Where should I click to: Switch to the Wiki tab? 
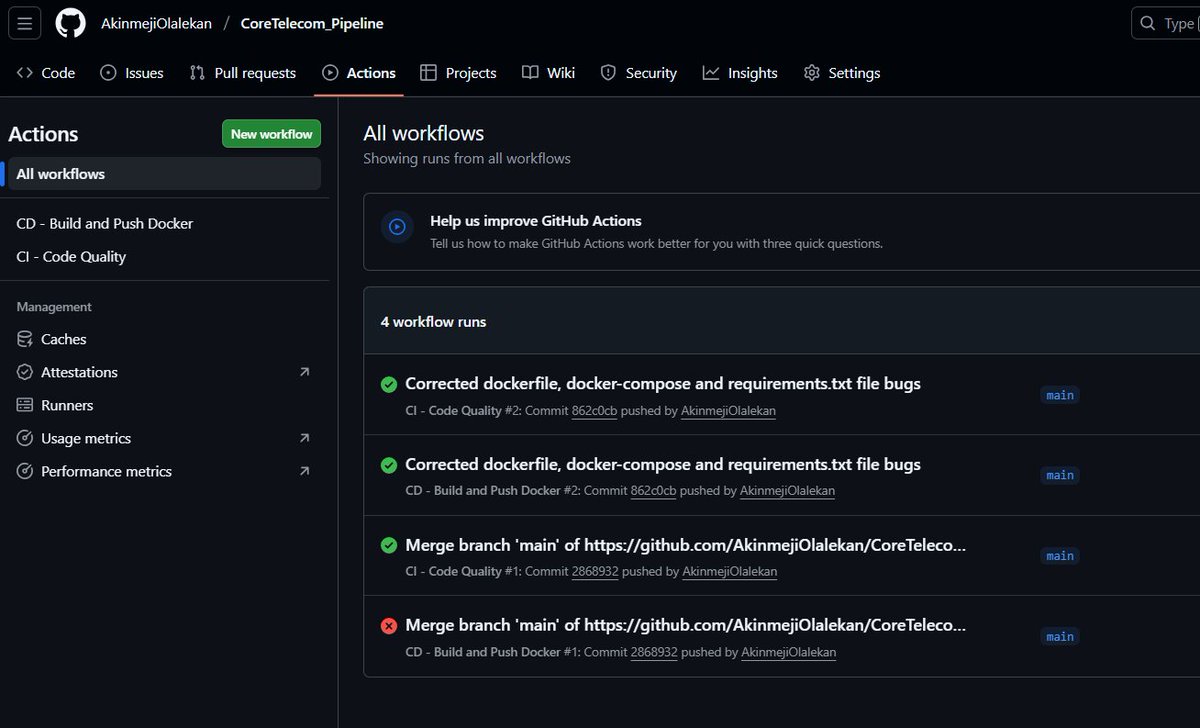548,73
